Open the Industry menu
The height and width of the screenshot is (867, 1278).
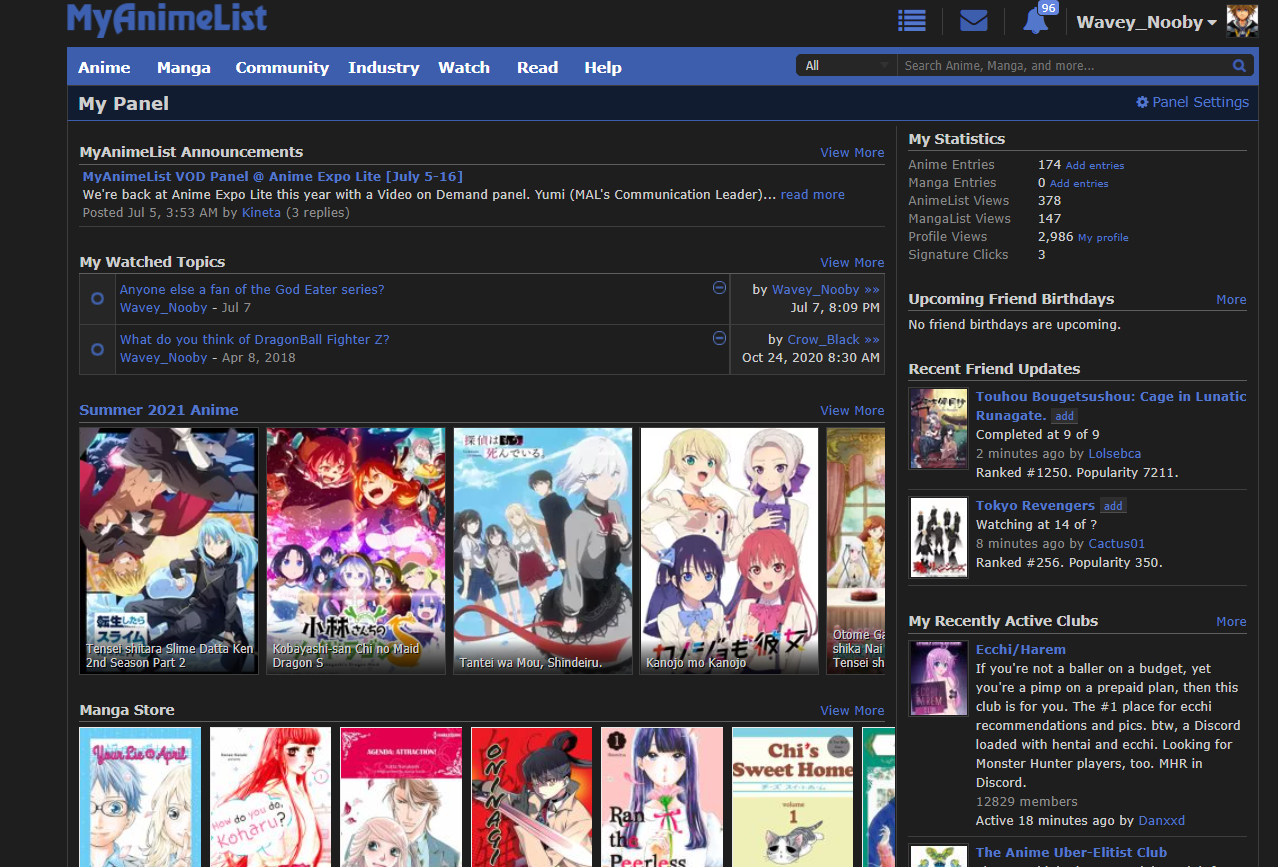click(x=383, y=67)
